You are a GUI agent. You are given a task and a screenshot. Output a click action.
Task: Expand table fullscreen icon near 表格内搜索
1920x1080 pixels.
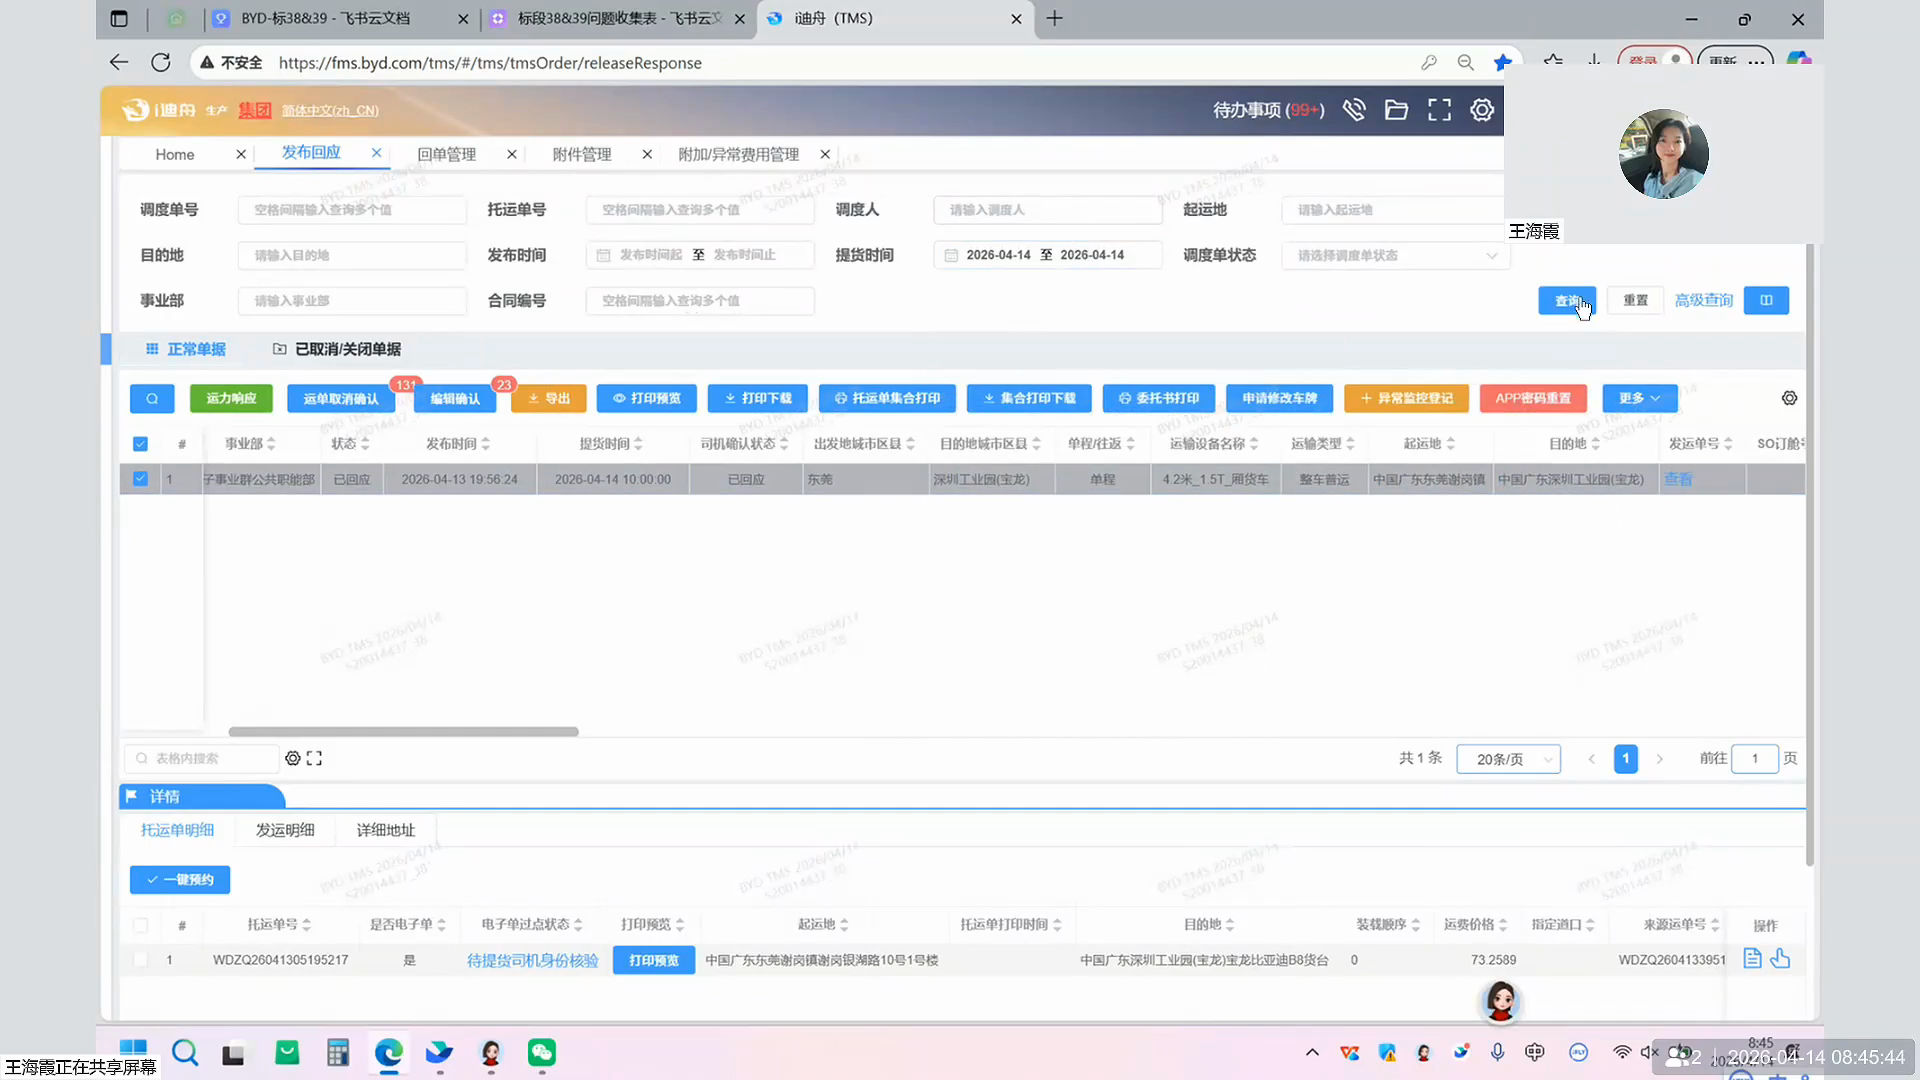314,758
